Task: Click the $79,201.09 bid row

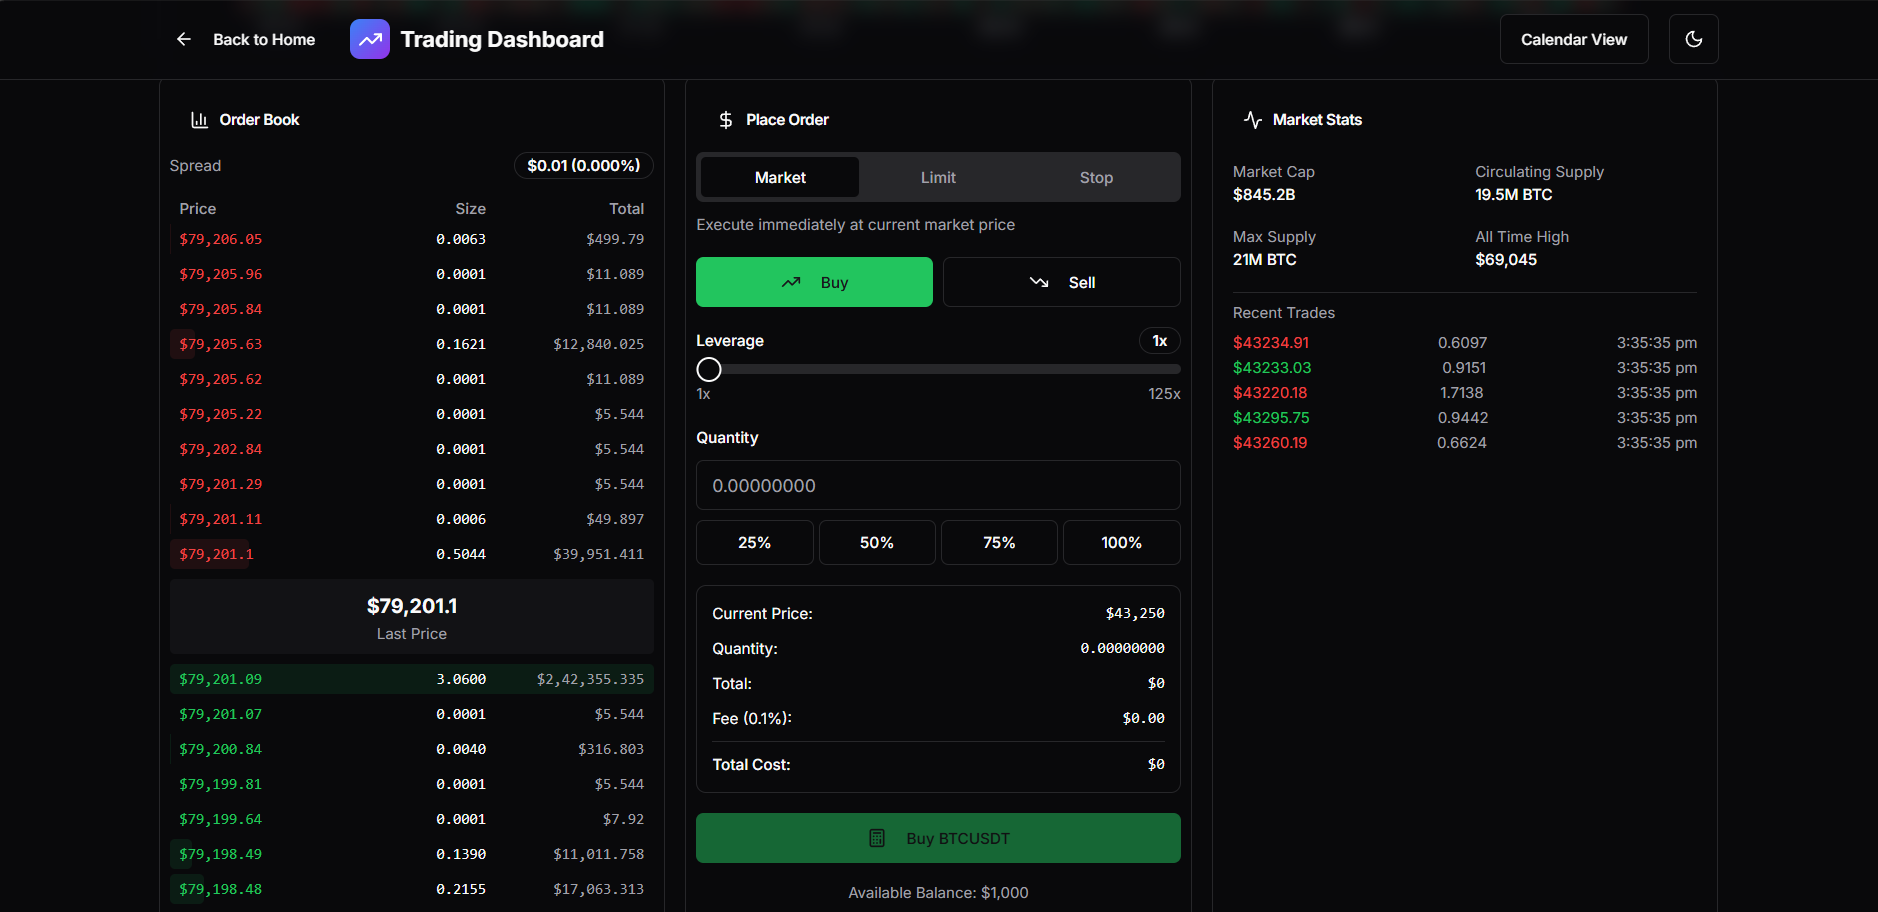Action: tap(412, 679)
